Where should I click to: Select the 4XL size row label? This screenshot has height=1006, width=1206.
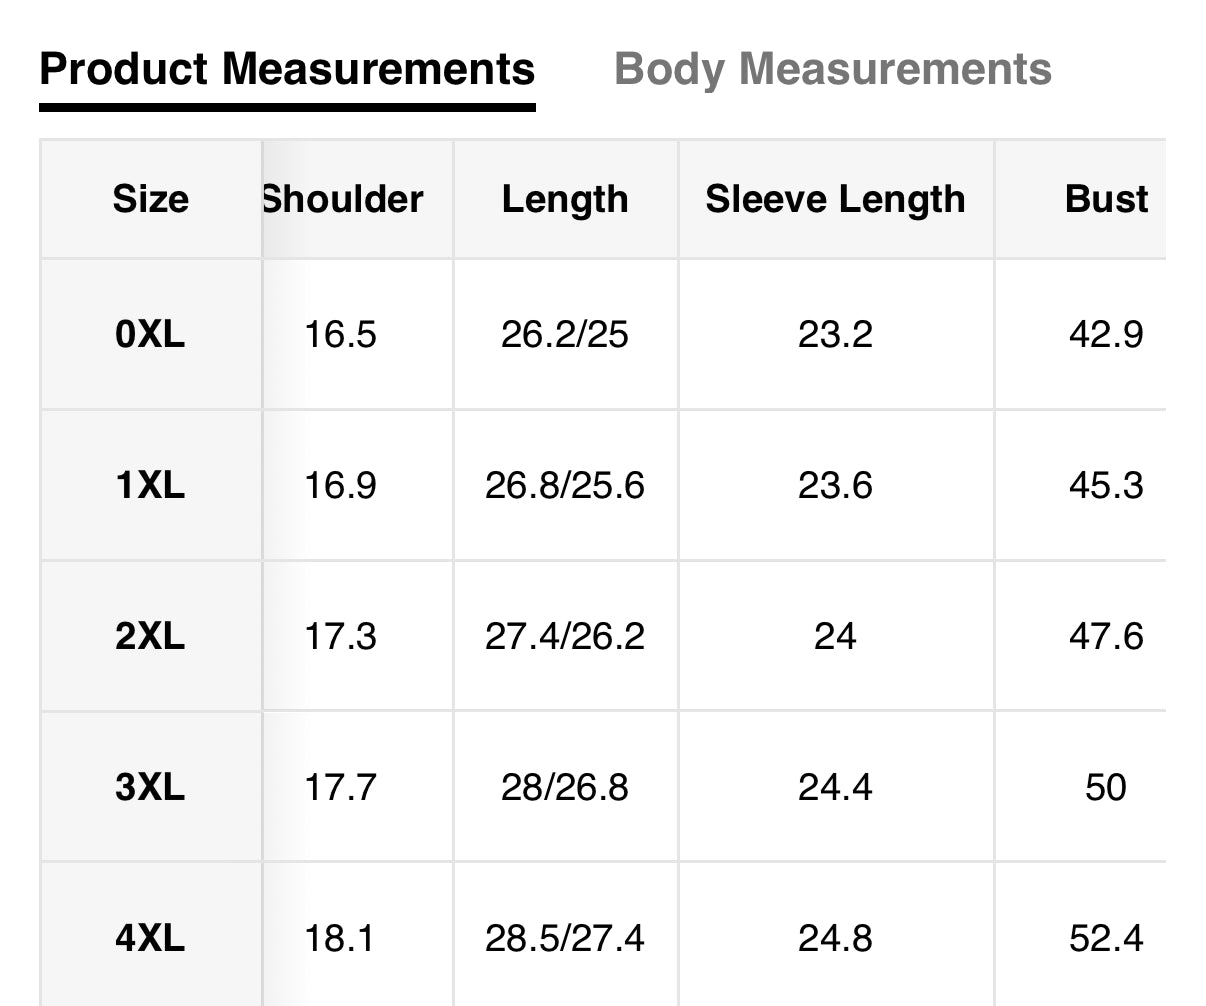pos(150,938)
